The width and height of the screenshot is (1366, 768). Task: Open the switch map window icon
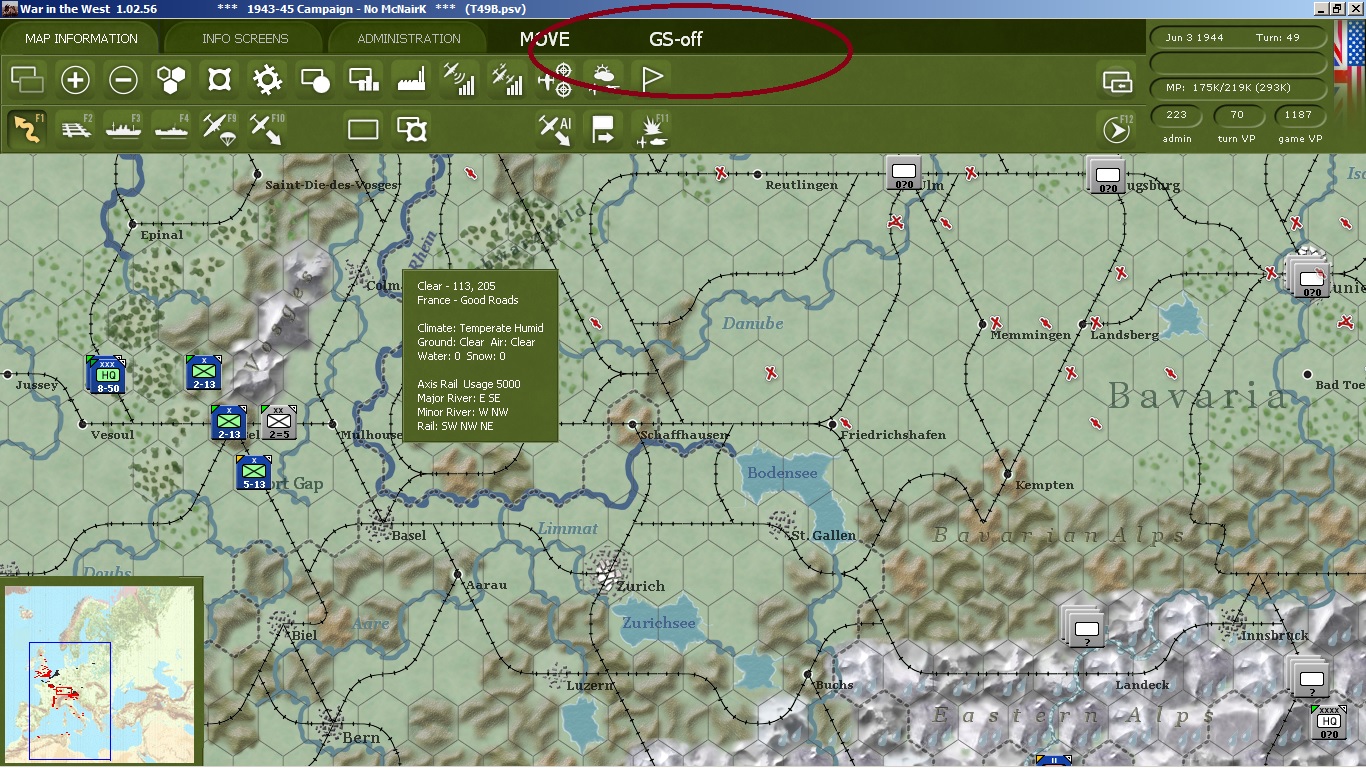[28, 79]
